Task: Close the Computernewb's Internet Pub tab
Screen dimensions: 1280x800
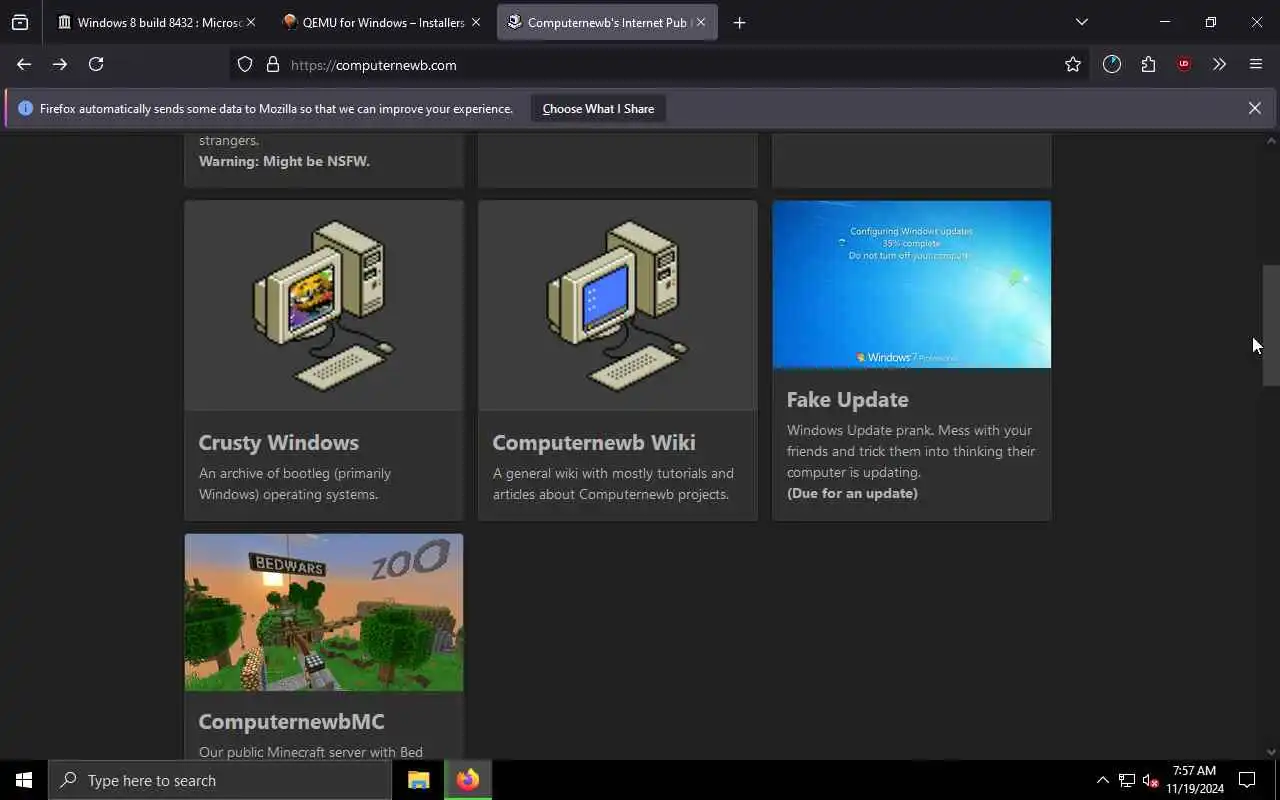Action: point(701,22)
